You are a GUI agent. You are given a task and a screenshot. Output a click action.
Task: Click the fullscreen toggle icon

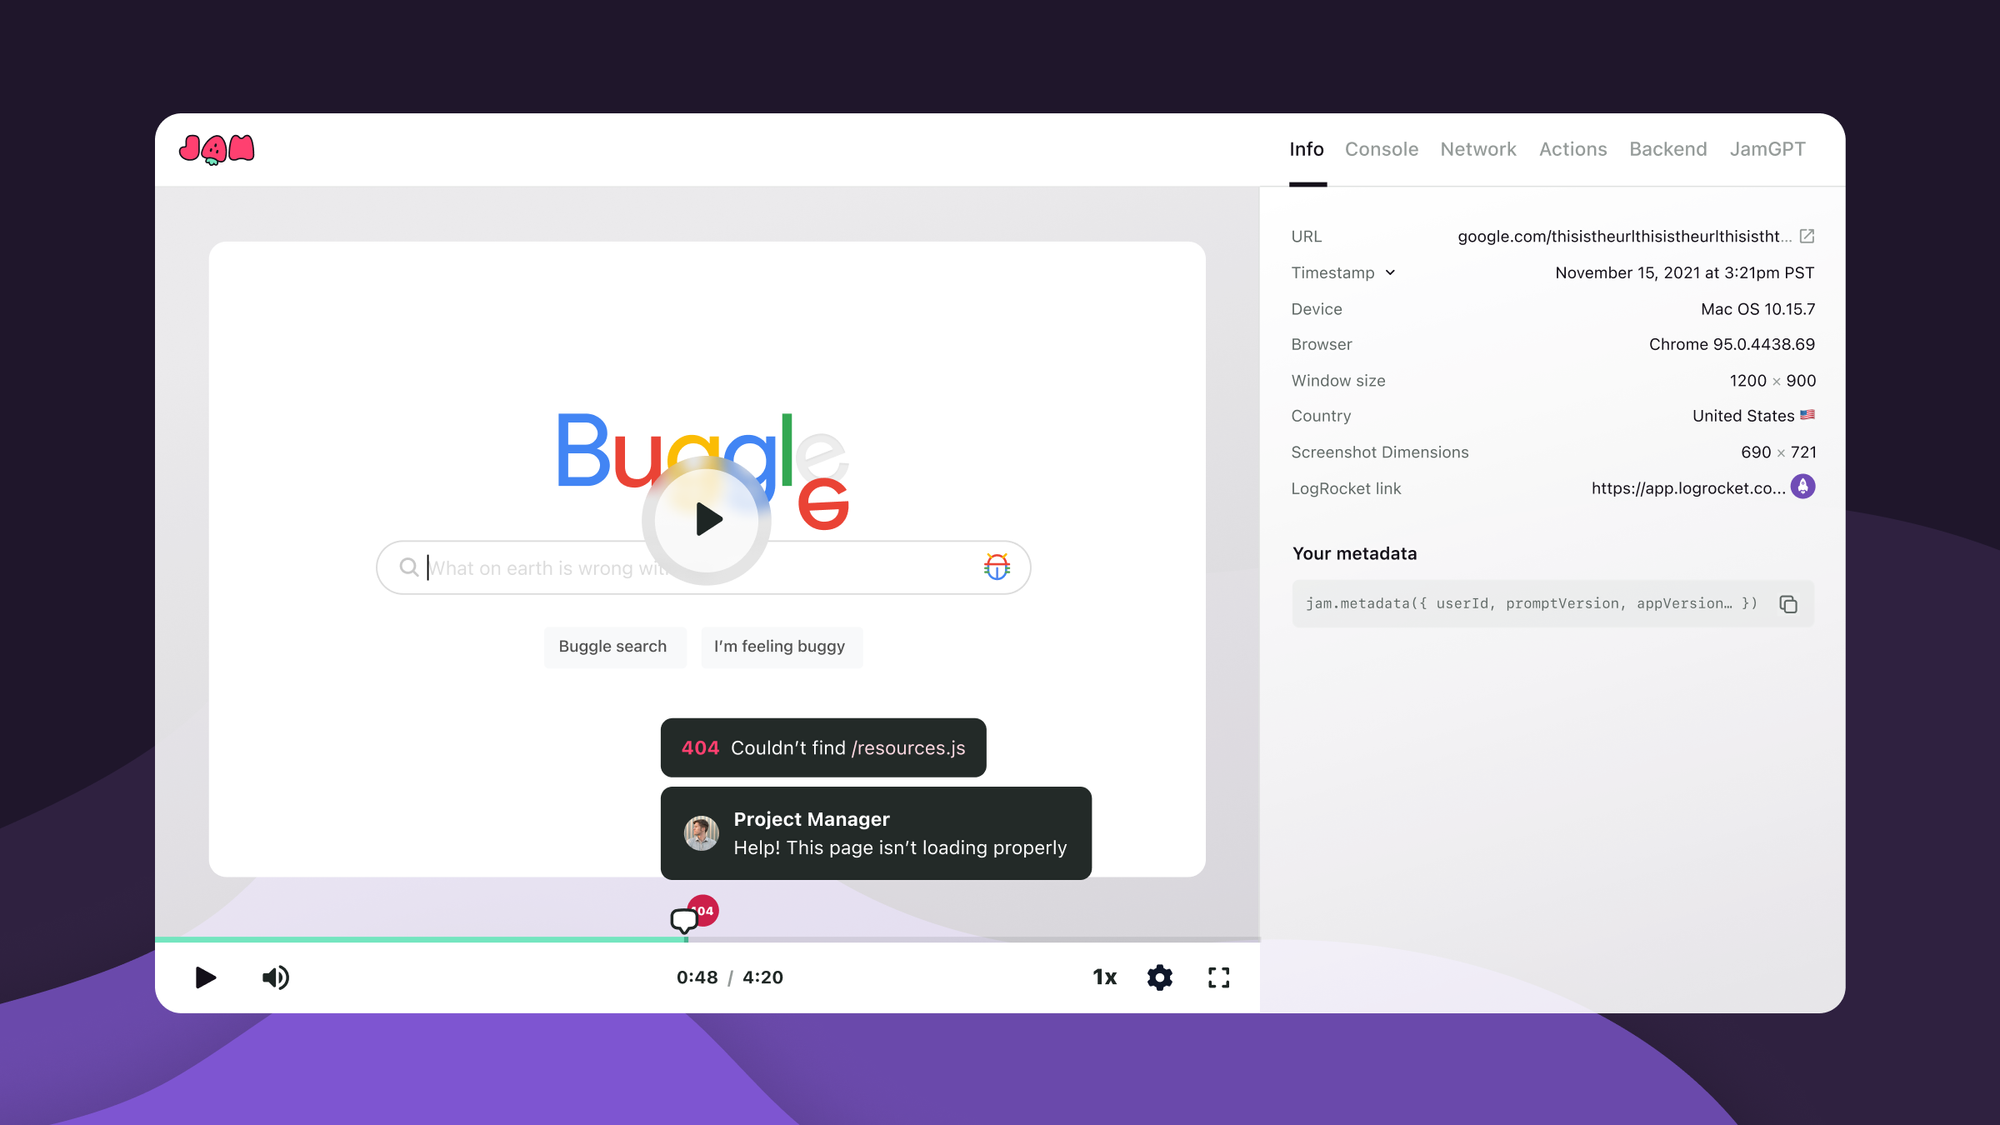coord(1217,977)
